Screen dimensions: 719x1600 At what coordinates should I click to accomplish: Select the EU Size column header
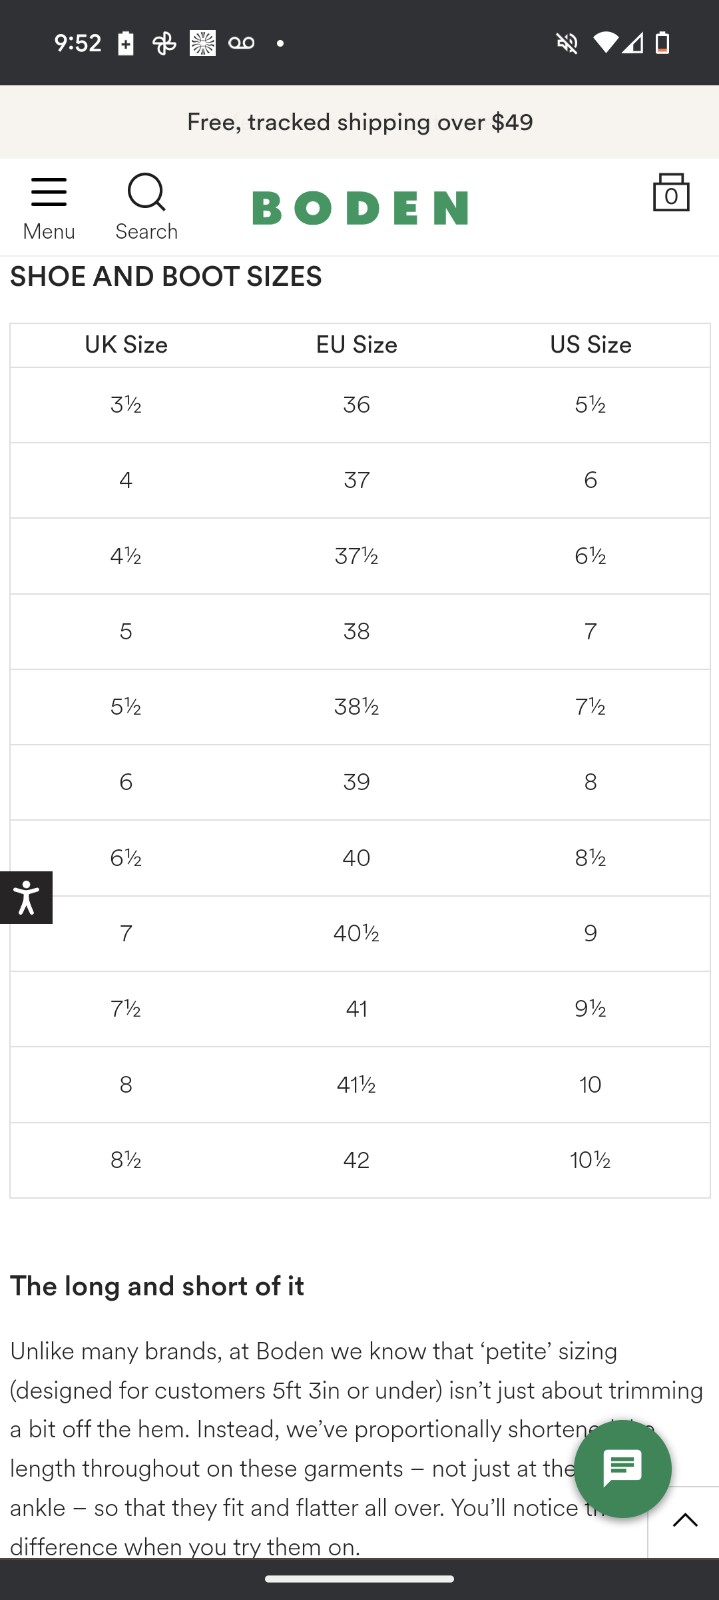tap(357, 345)
